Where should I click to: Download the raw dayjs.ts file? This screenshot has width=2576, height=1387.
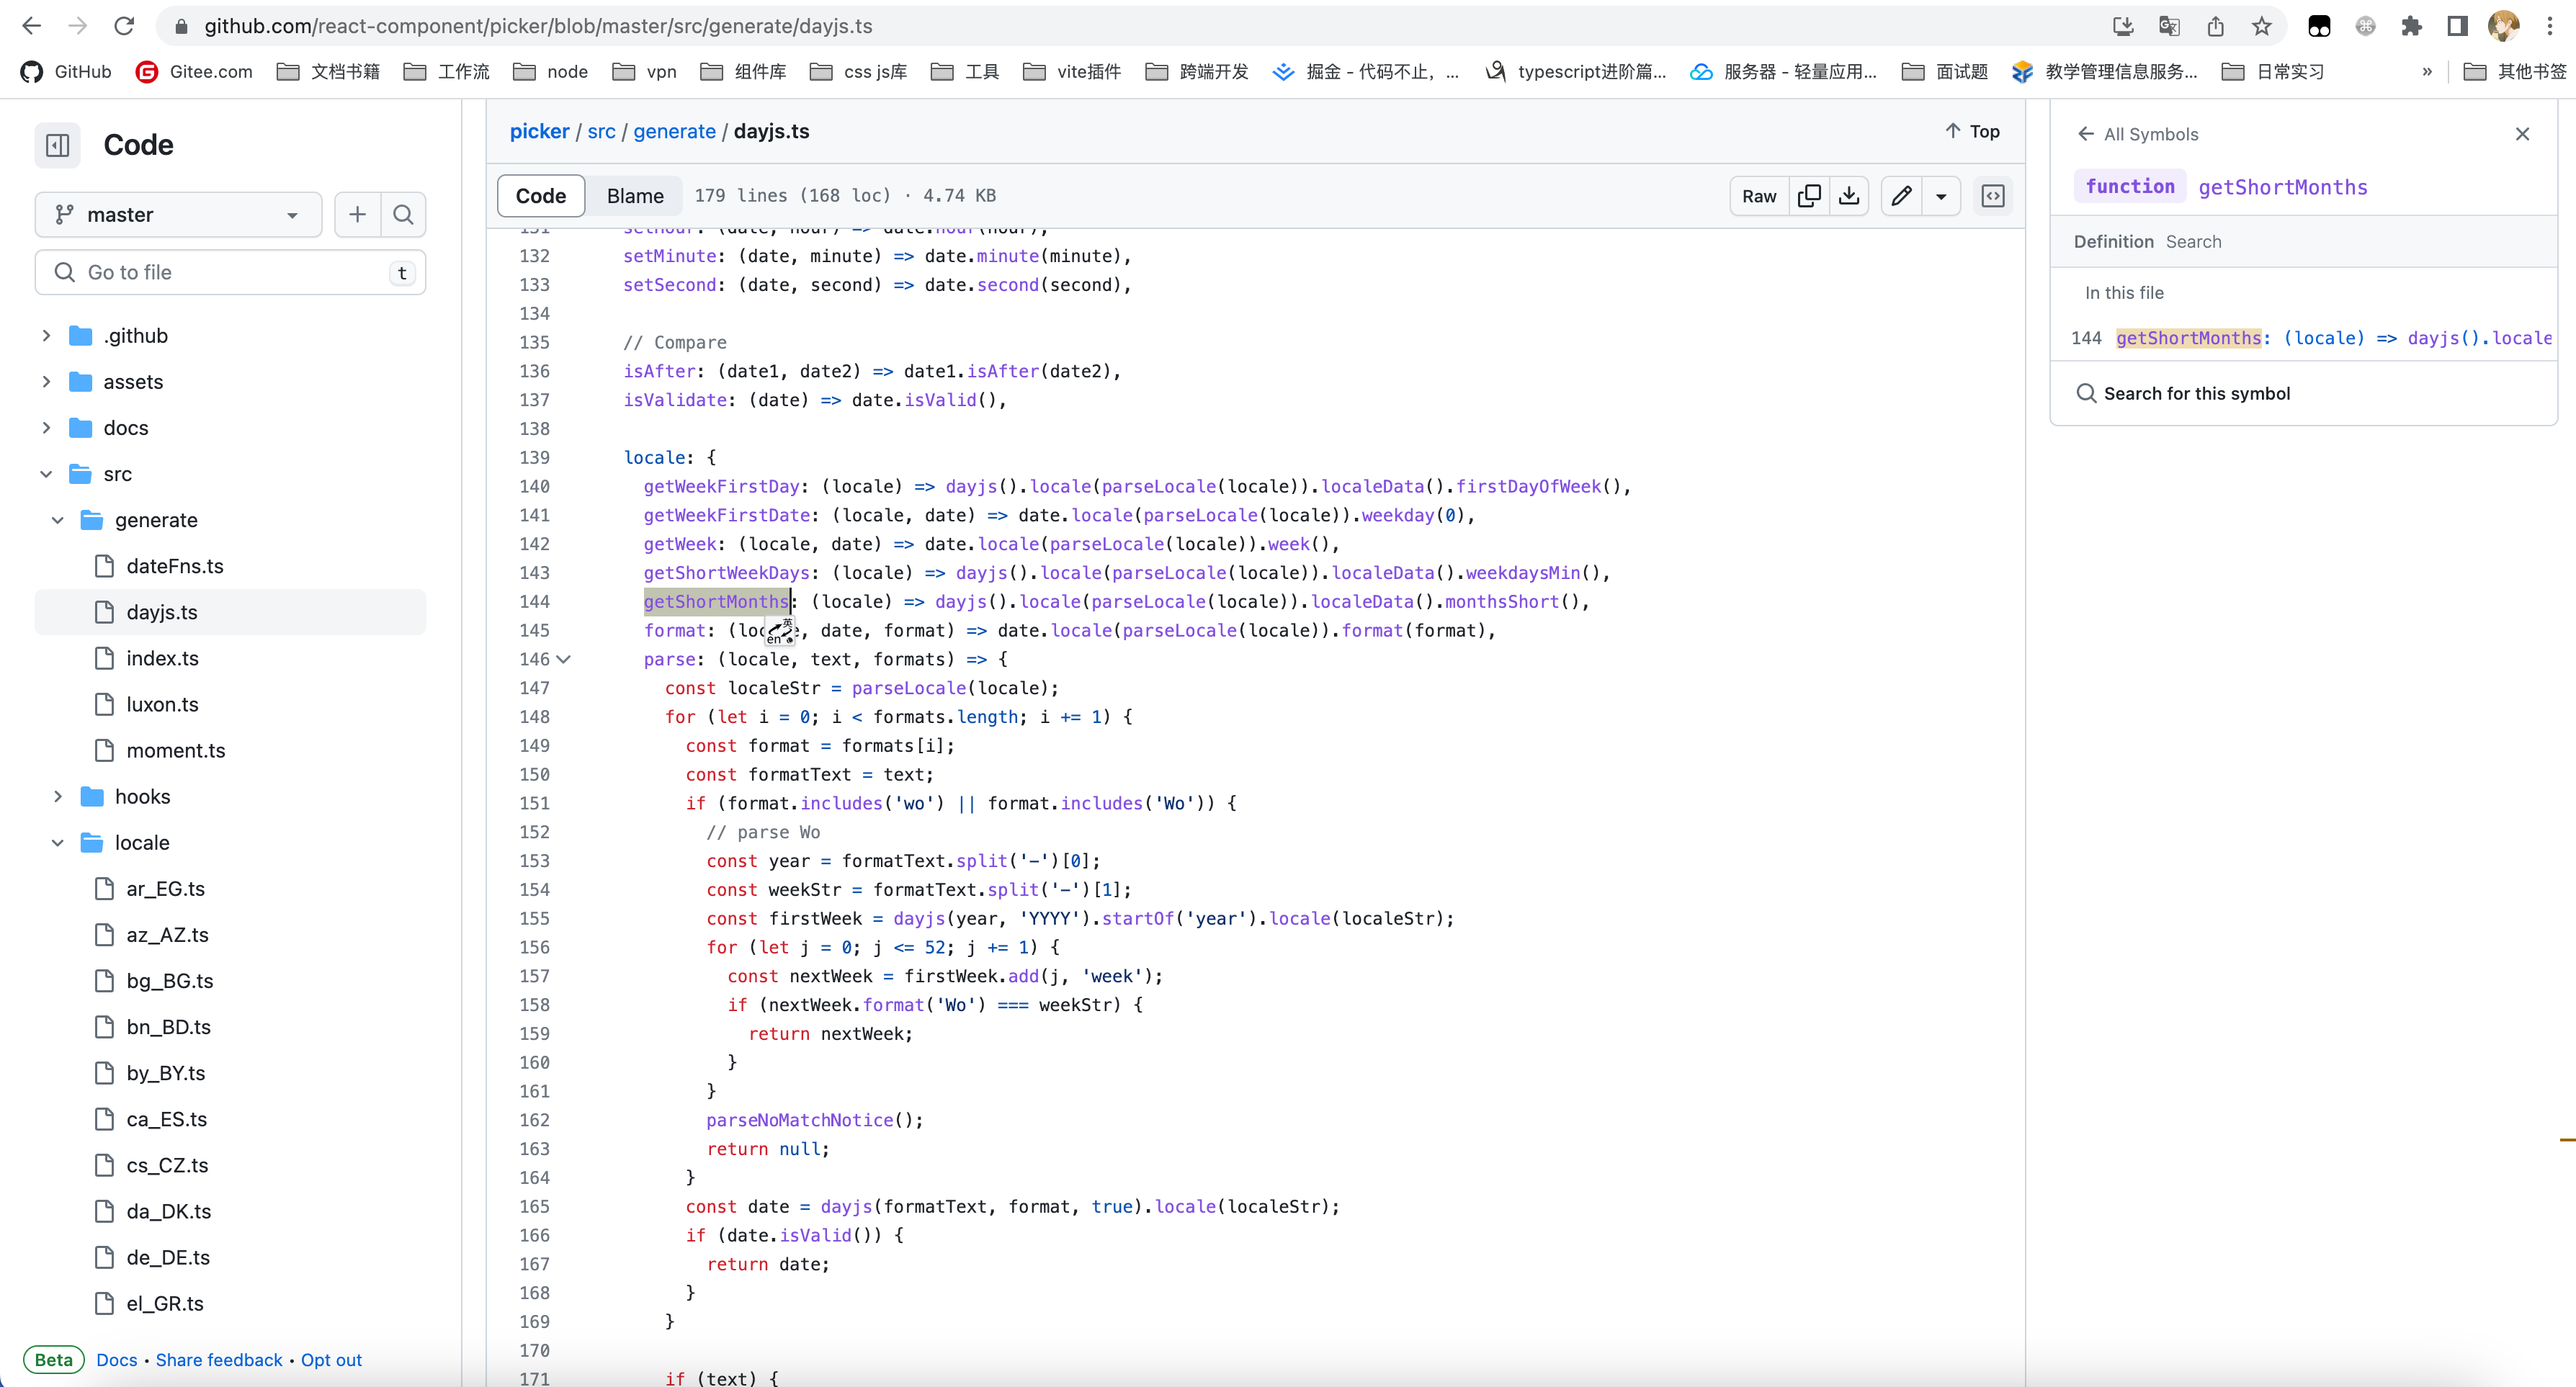pyautogui.click(x=1848, y=196)
